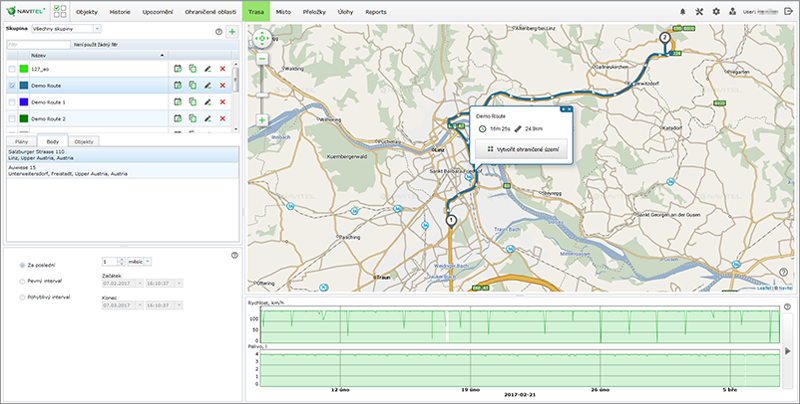Open the settings gear icon
The image size is (800, 404).
715,11
